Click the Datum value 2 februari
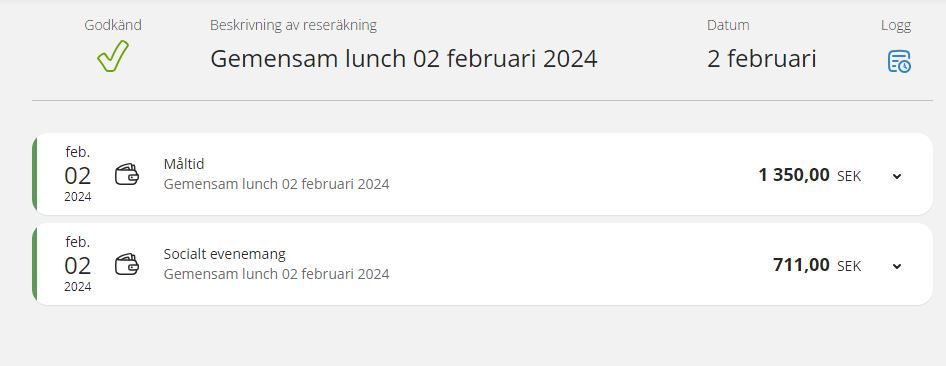The width and height of the screenshot is (946, 366). point(761,59)
